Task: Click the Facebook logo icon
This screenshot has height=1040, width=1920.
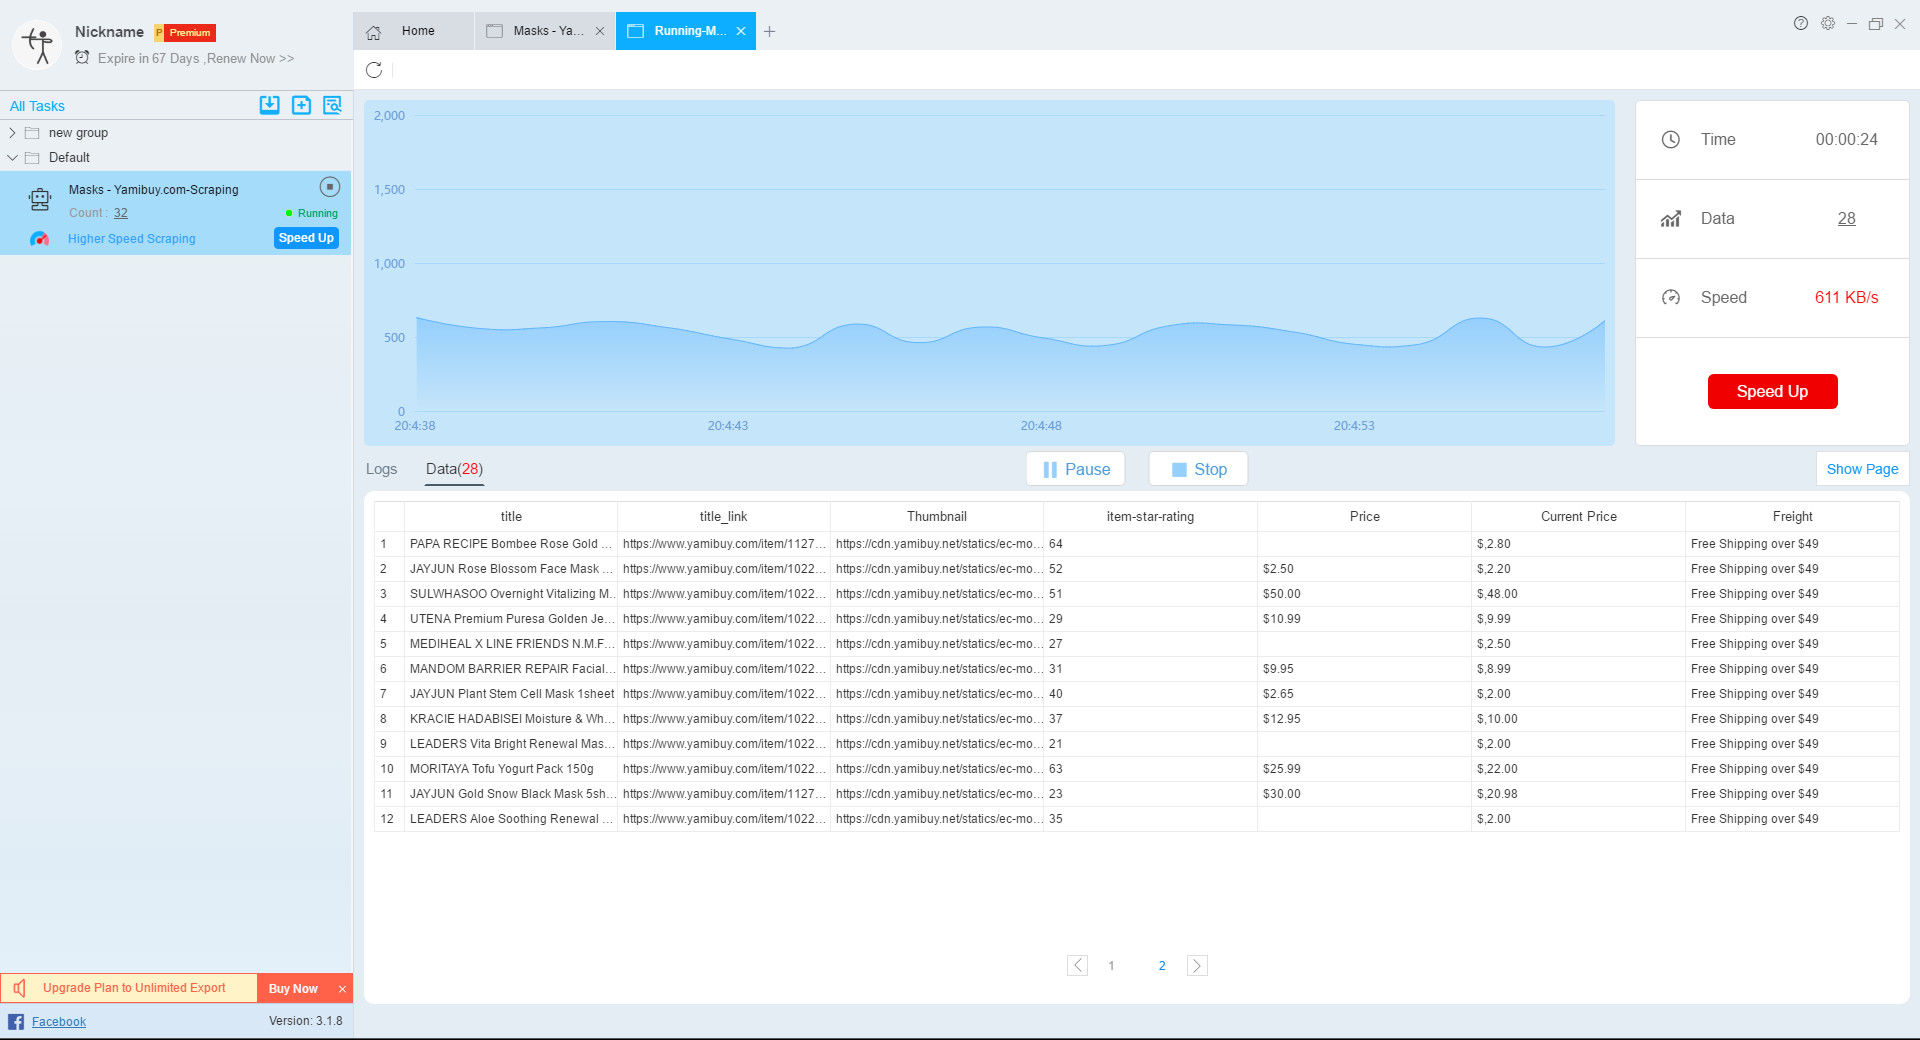Action: [x=16, y=1021]
